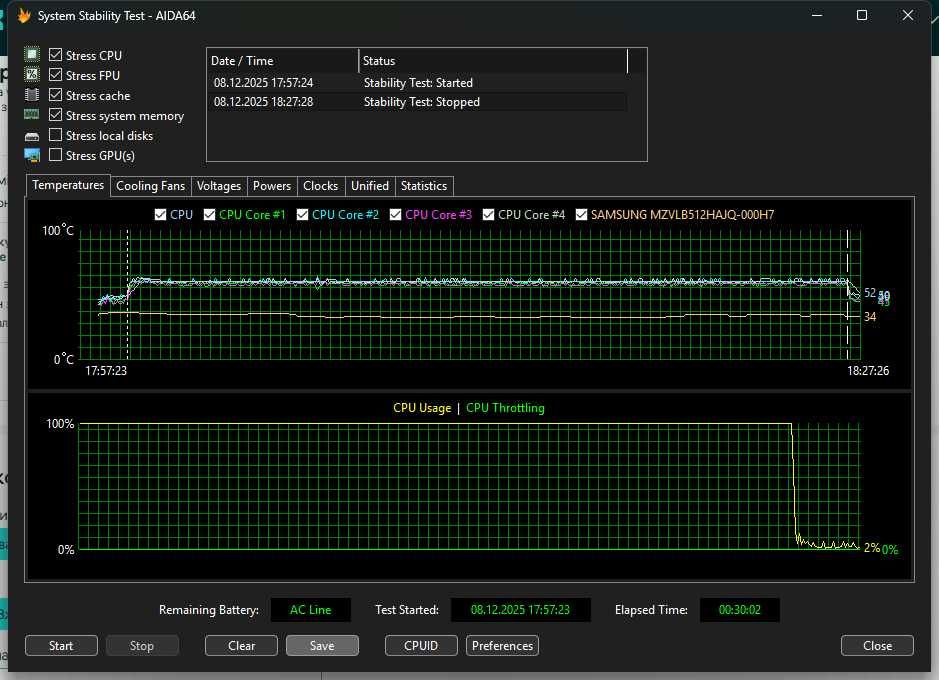939x680 pixels.
Task: Uncheck the SAMSUNG MZVLB512HAJQ drive sensor
Action: (581, 214)
